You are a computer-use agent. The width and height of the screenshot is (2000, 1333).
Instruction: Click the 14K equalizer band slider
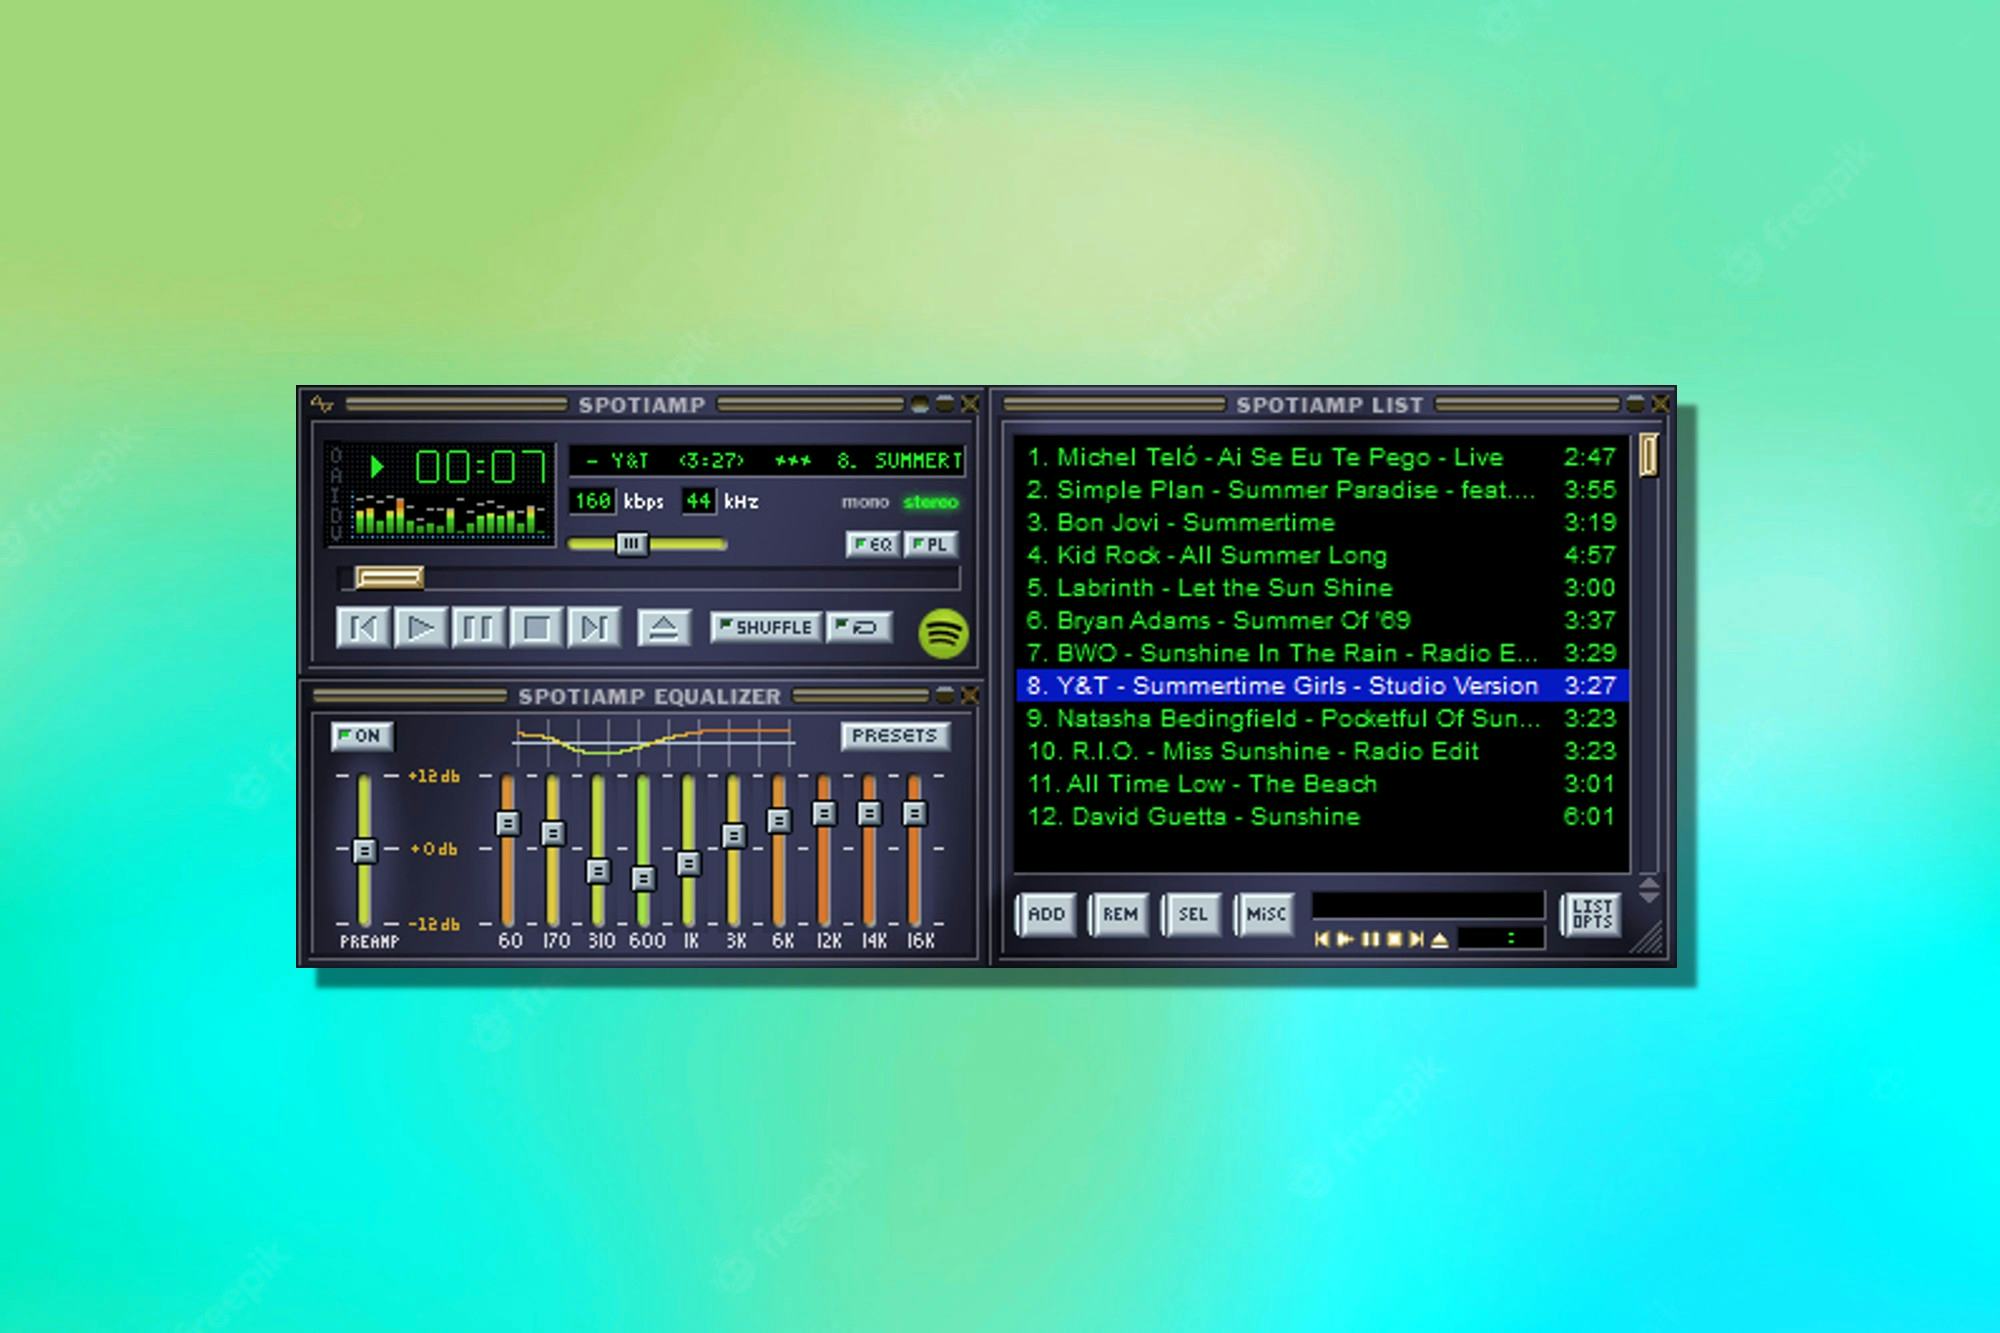tap(869, 814)
